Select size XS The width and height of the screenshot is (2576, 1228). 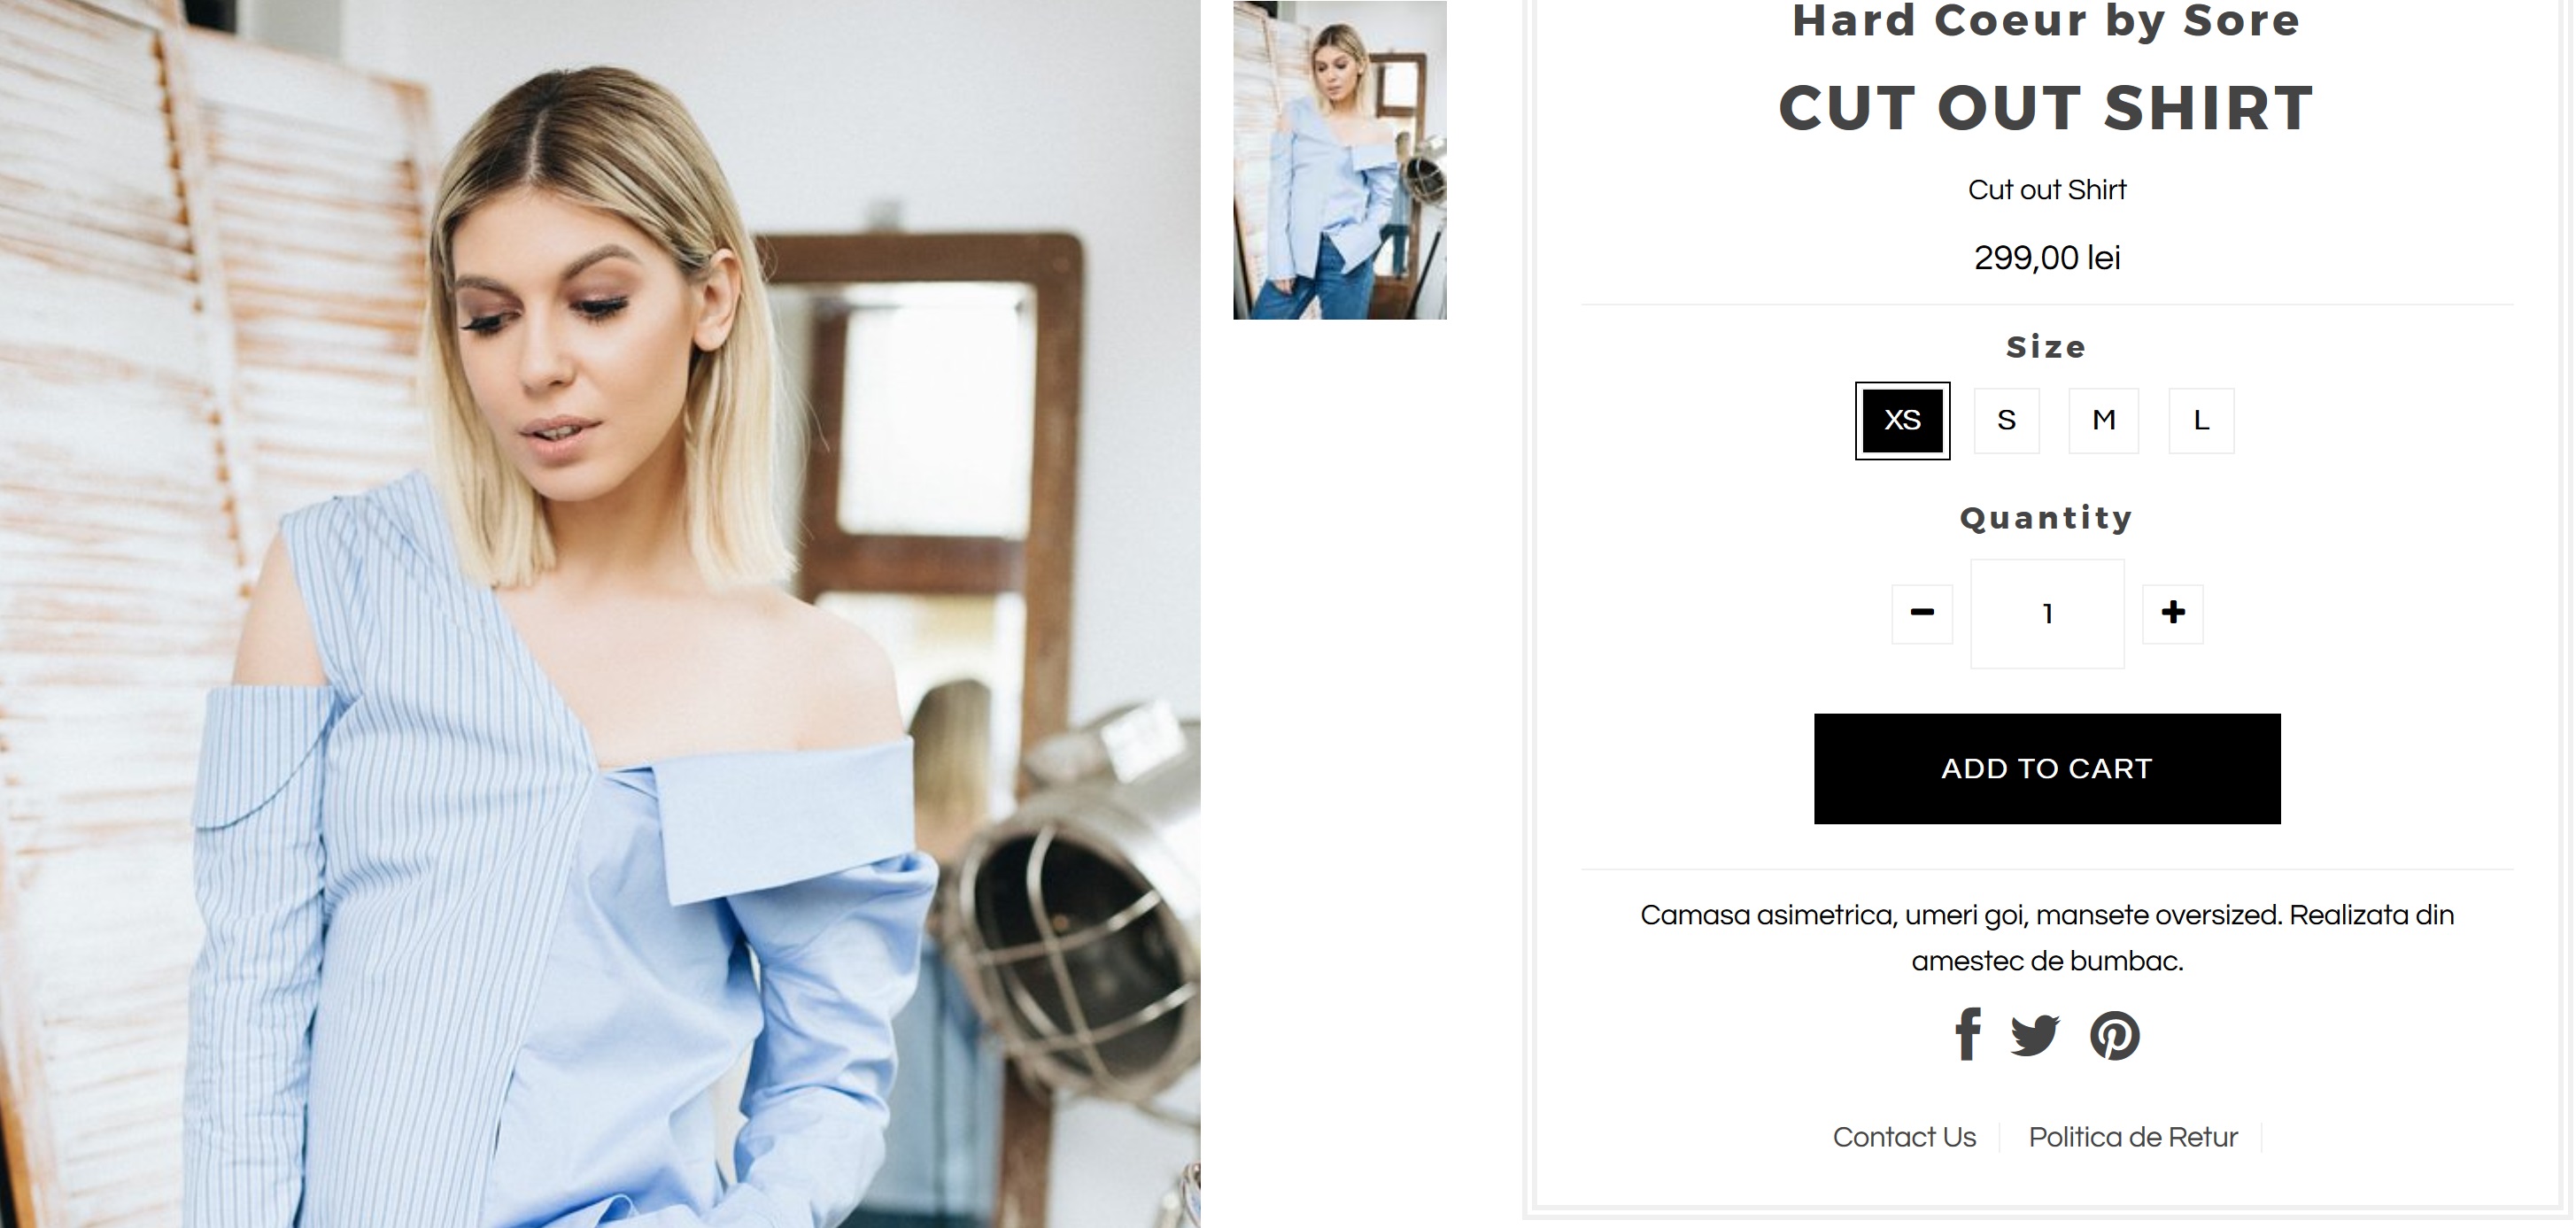coord(1903,420)
